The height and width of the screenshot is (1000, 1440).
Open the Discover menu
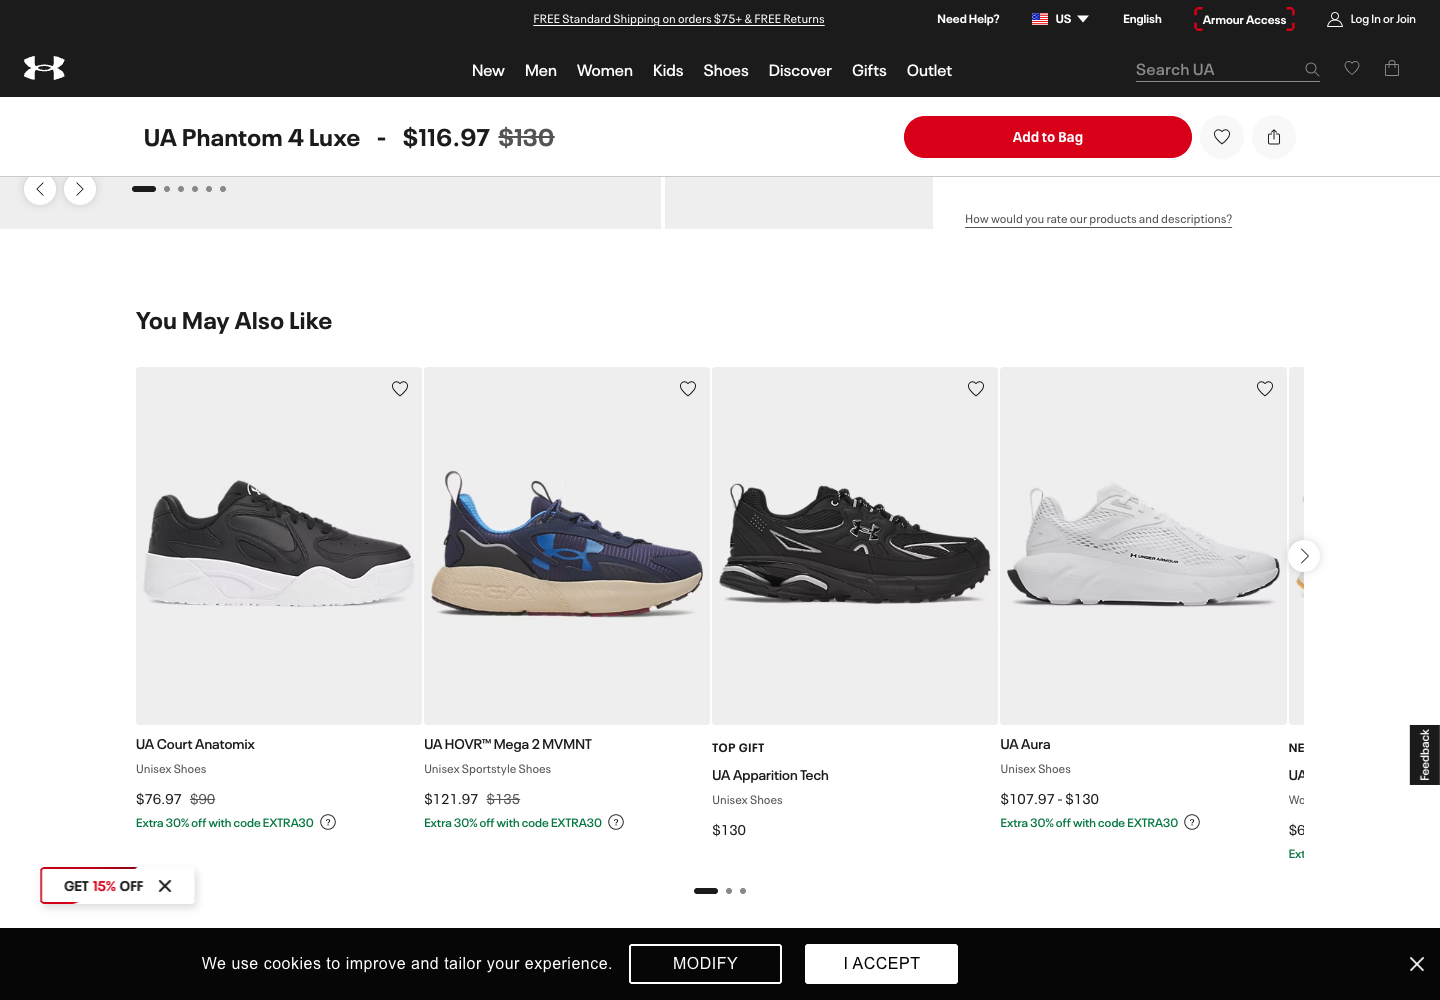[800, 71]
